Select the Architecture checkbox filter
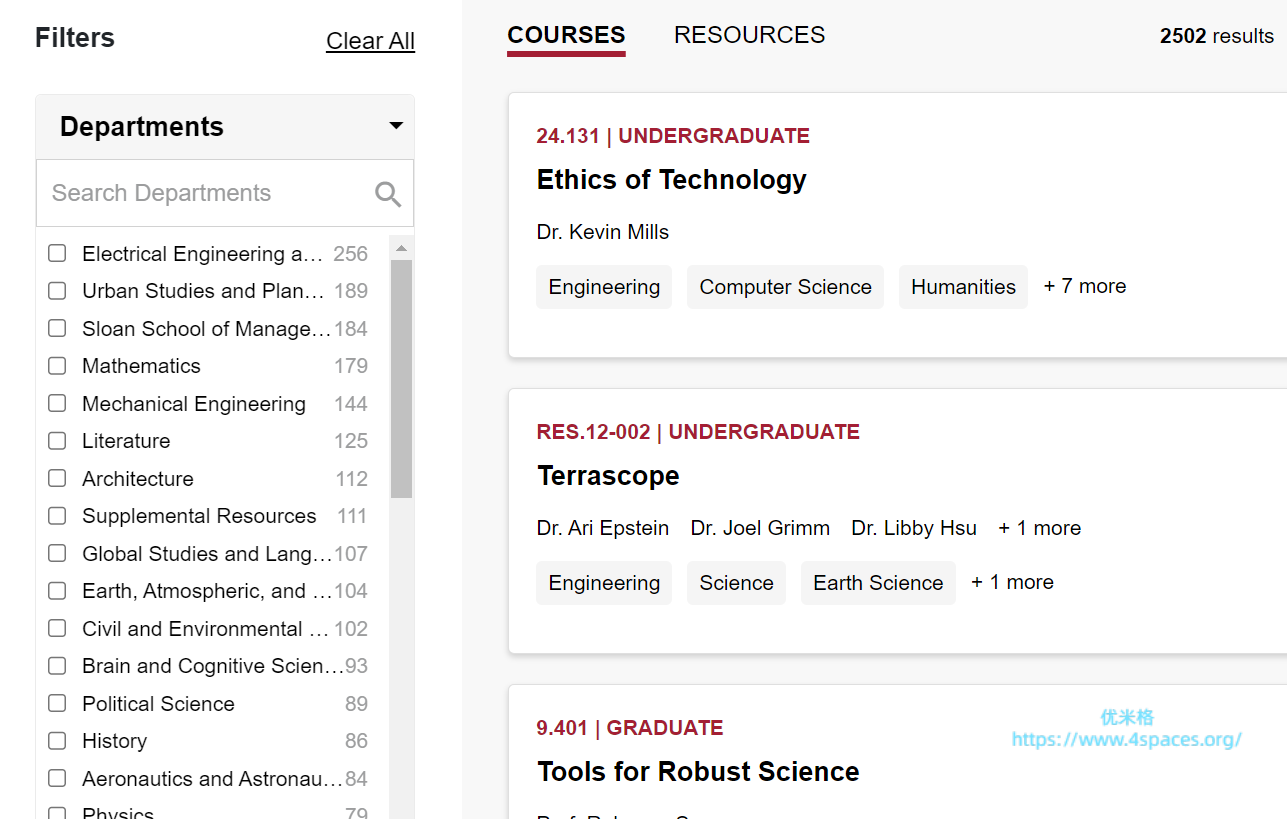1287x819 pixels. pyautogui.click(x=58, y=478)
